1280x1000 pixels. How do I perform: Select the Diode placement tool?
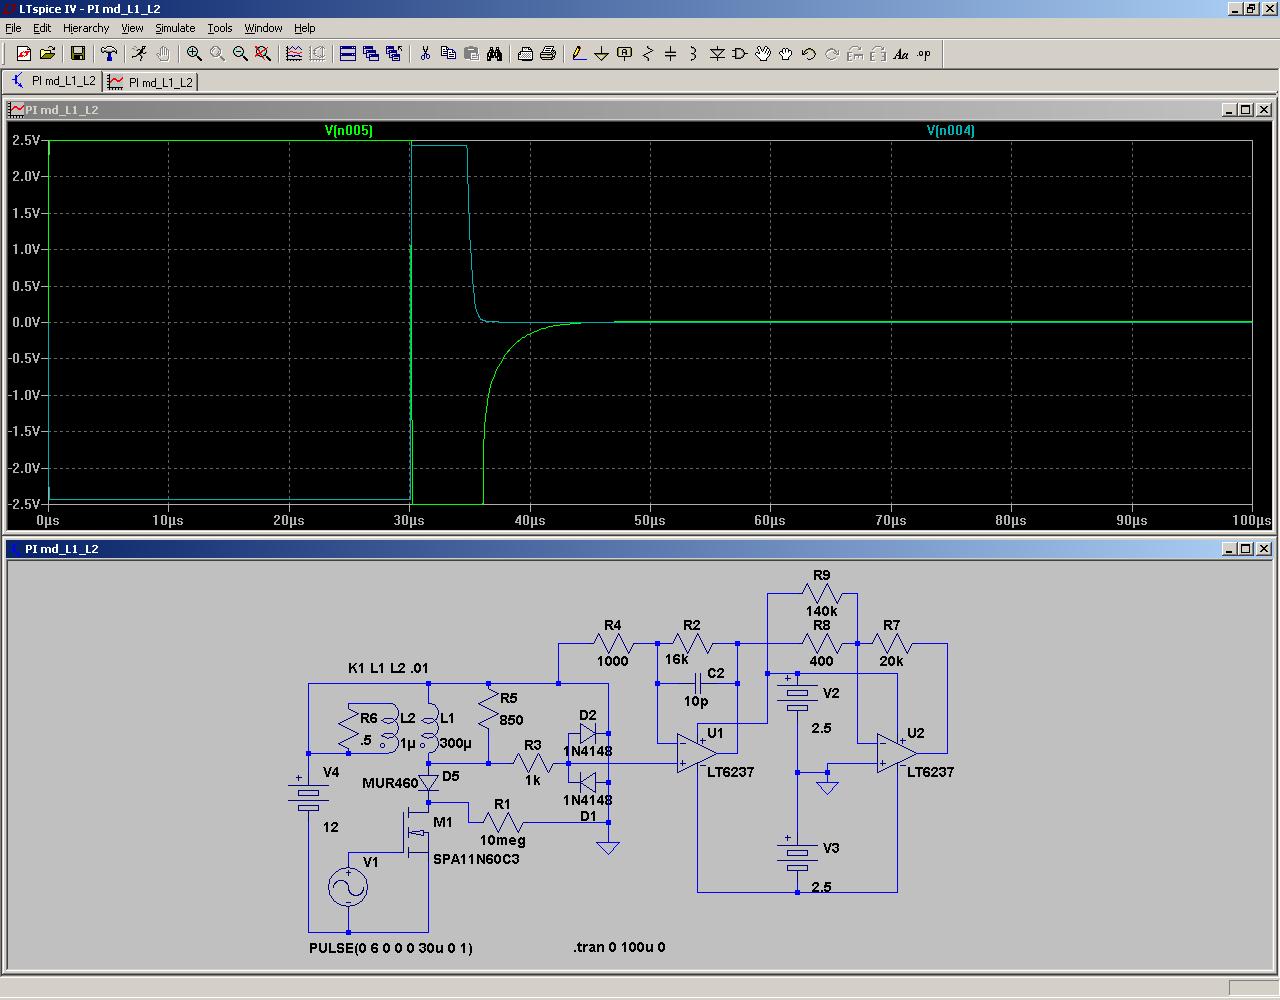(717, 54)
